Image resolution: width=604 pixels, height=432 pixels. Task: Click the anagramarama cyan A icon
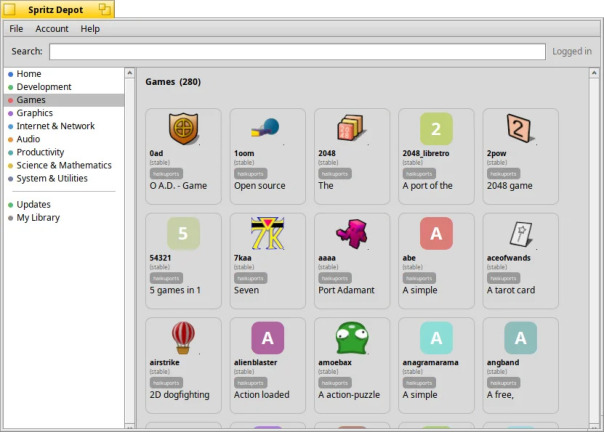[x=436, y=338]
